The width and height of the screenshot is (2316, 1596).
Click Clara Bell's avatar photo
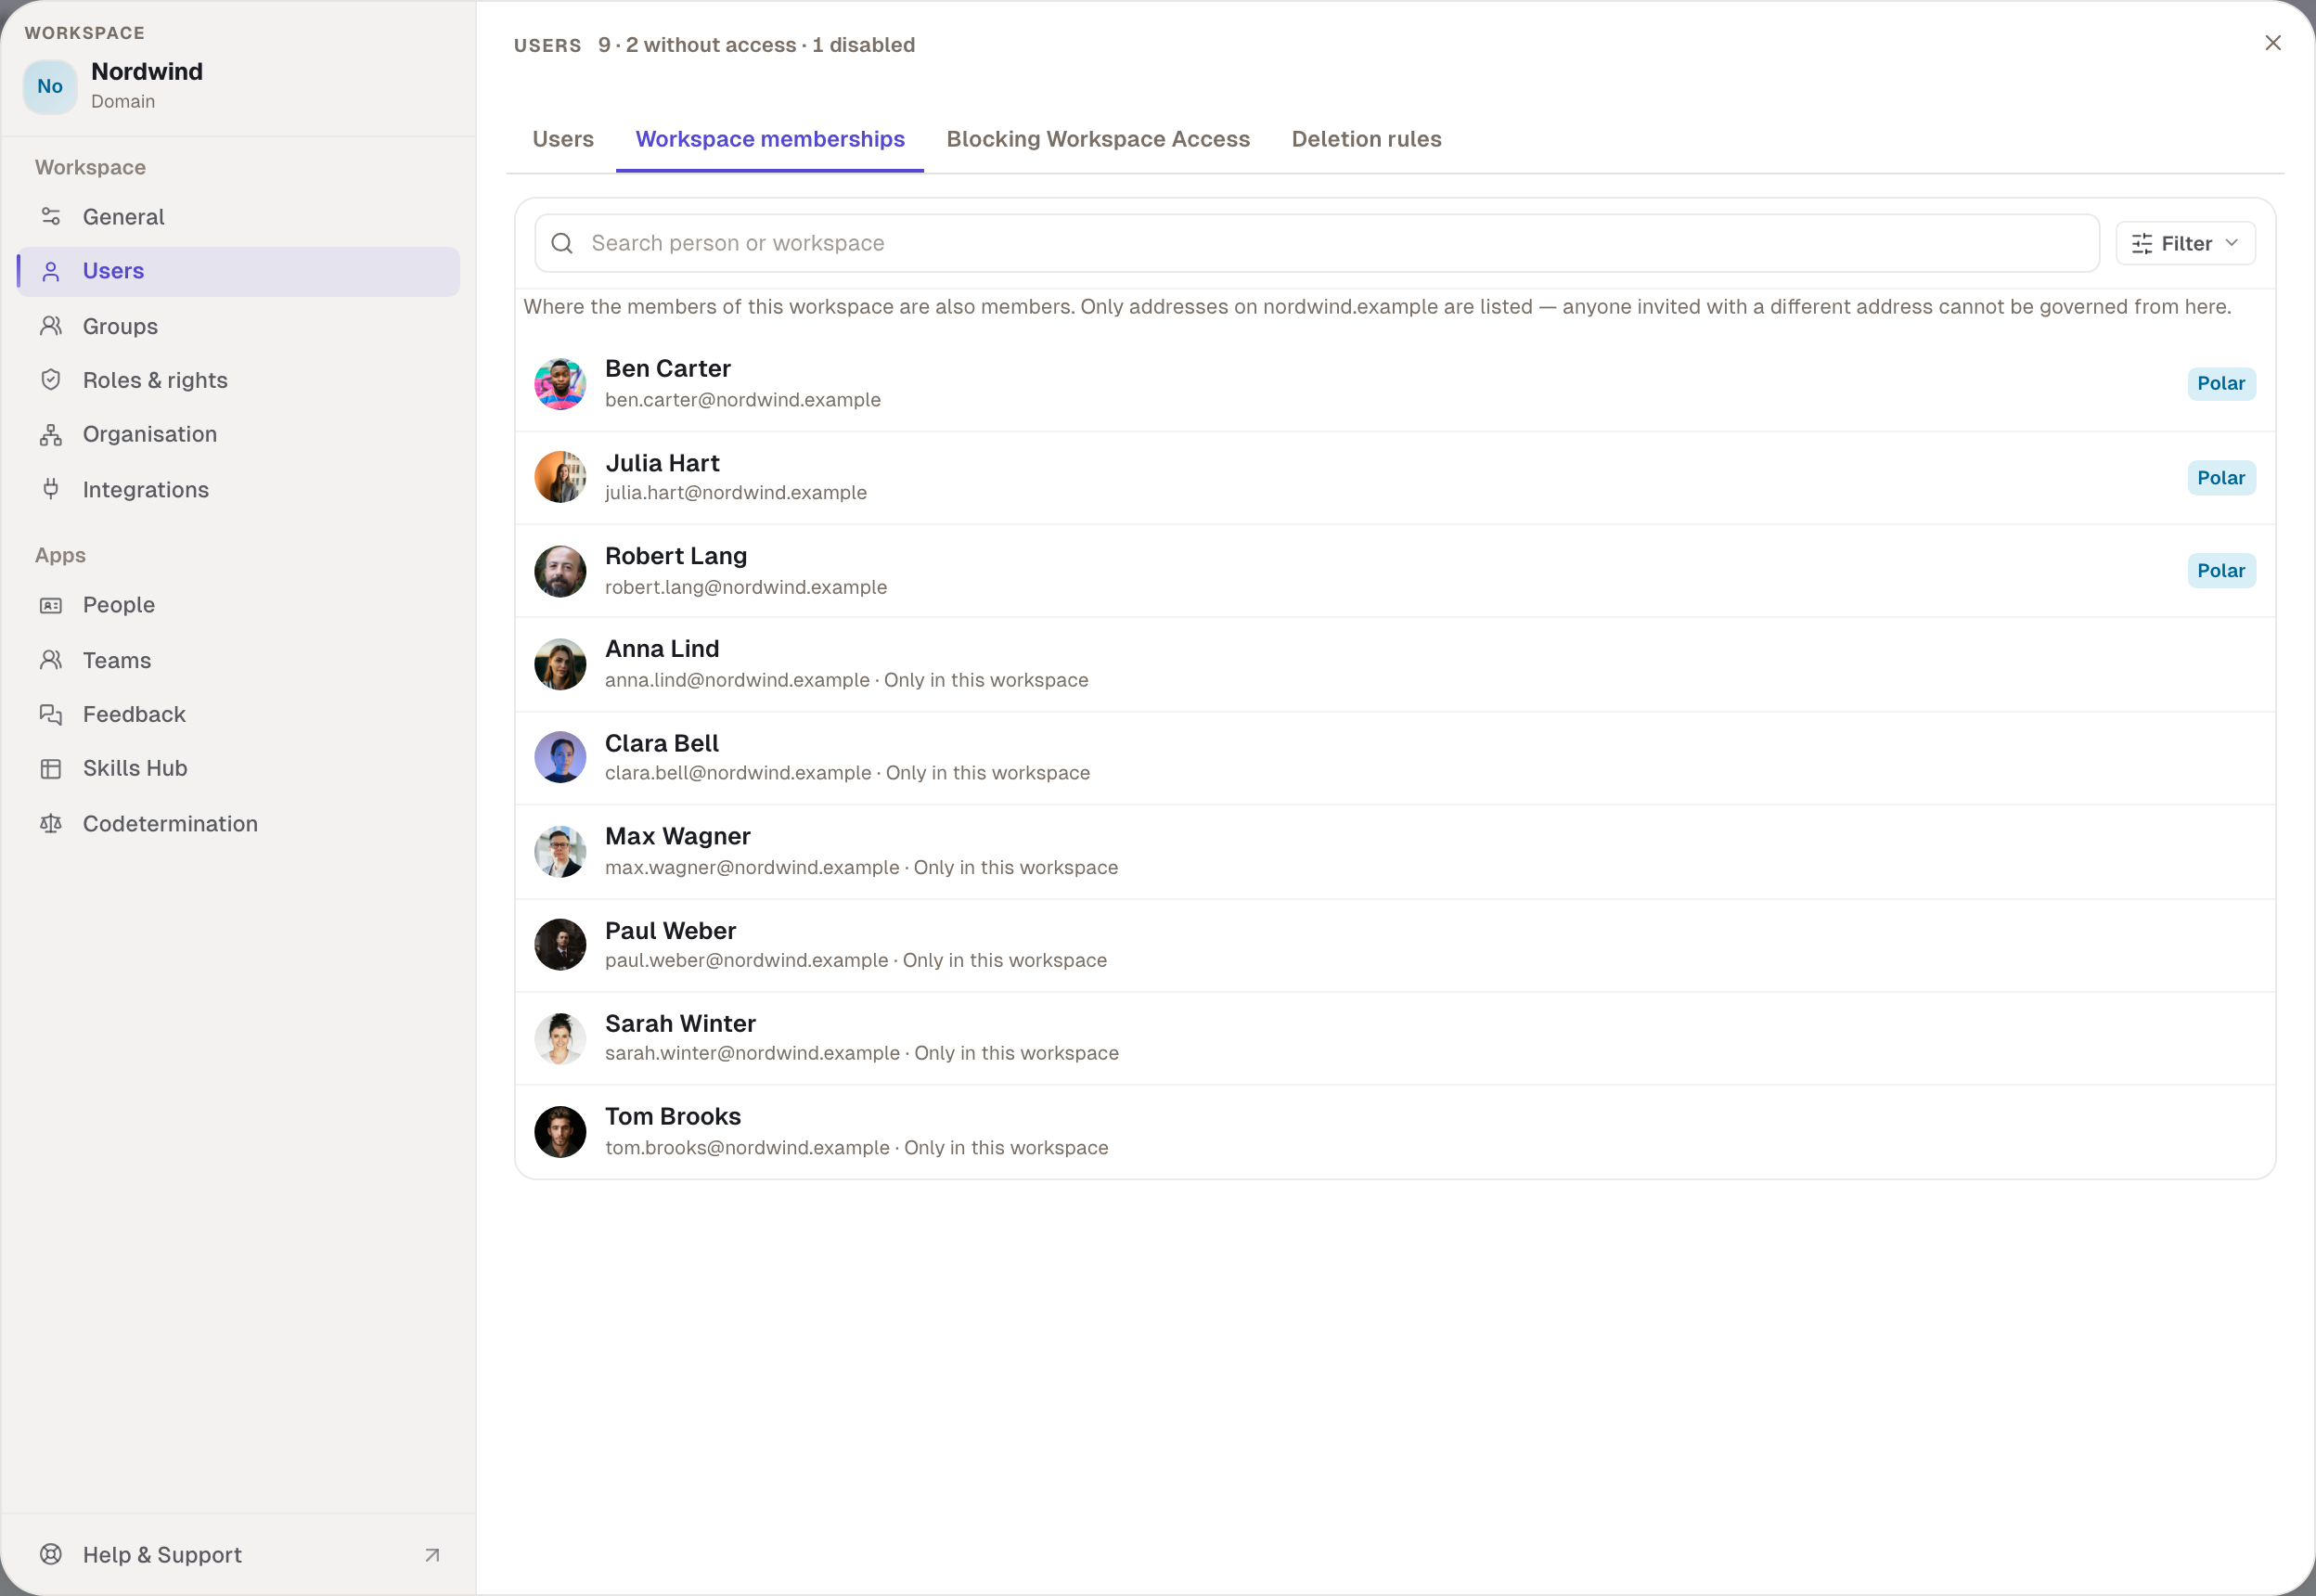click(x=560, y=757)
